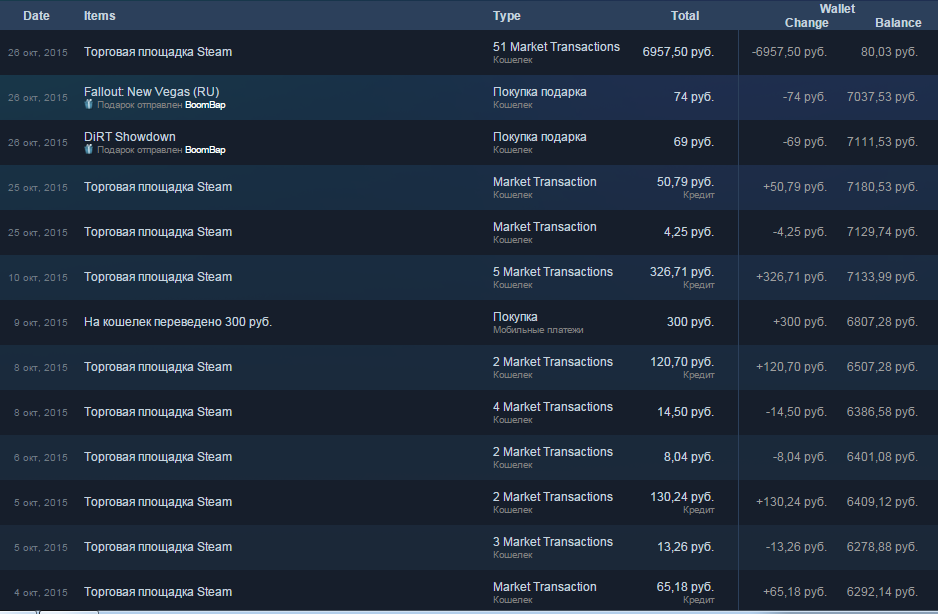Open the 4 Market Transactions entry
The image size is (938, 614).
pyautogui.click(x=553, y=407)
